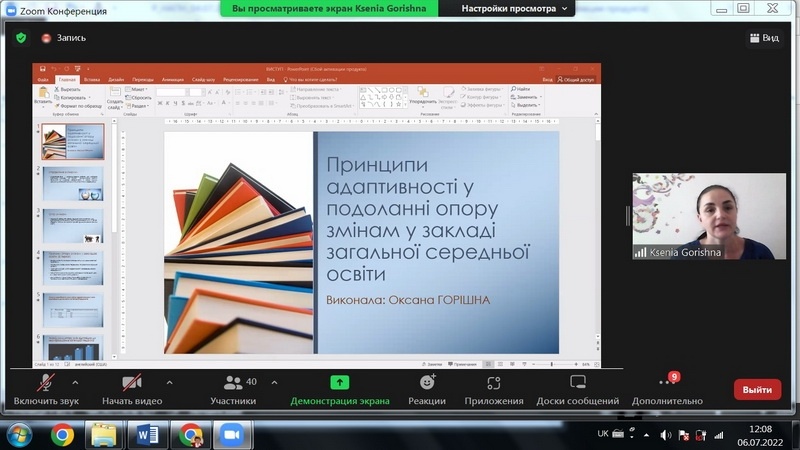The height and width of the screenshot is (450, 800).
Task: Open the green encryption shield info
Action: 21,38
